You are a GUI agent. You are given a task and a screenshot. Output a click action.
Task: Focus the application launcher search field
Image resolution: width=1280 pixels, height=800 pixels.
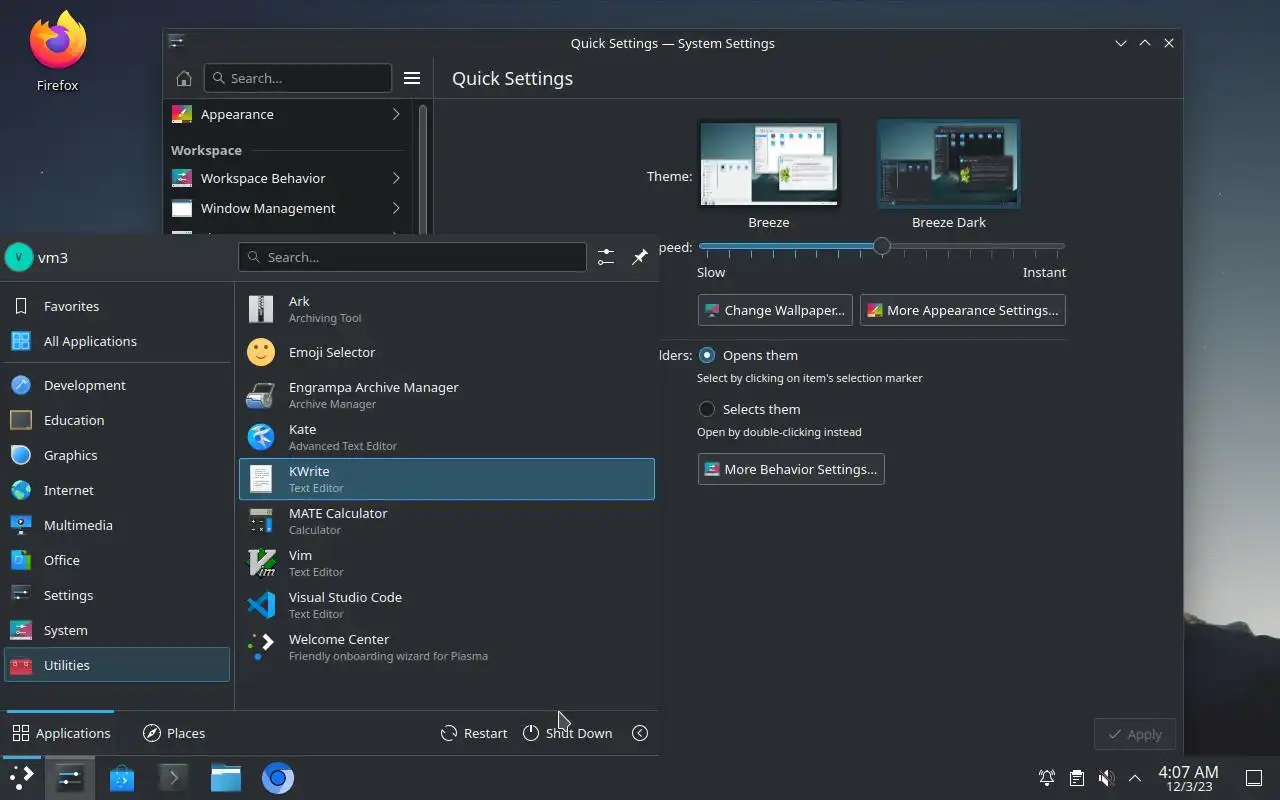pos(412,257)
